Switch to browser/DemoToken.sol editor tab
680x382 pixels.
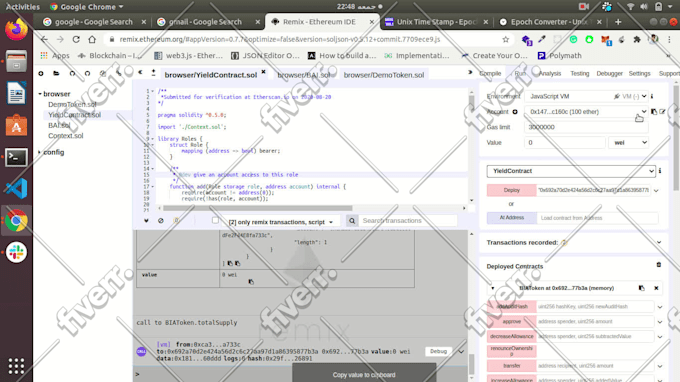[x=384, y=75]
